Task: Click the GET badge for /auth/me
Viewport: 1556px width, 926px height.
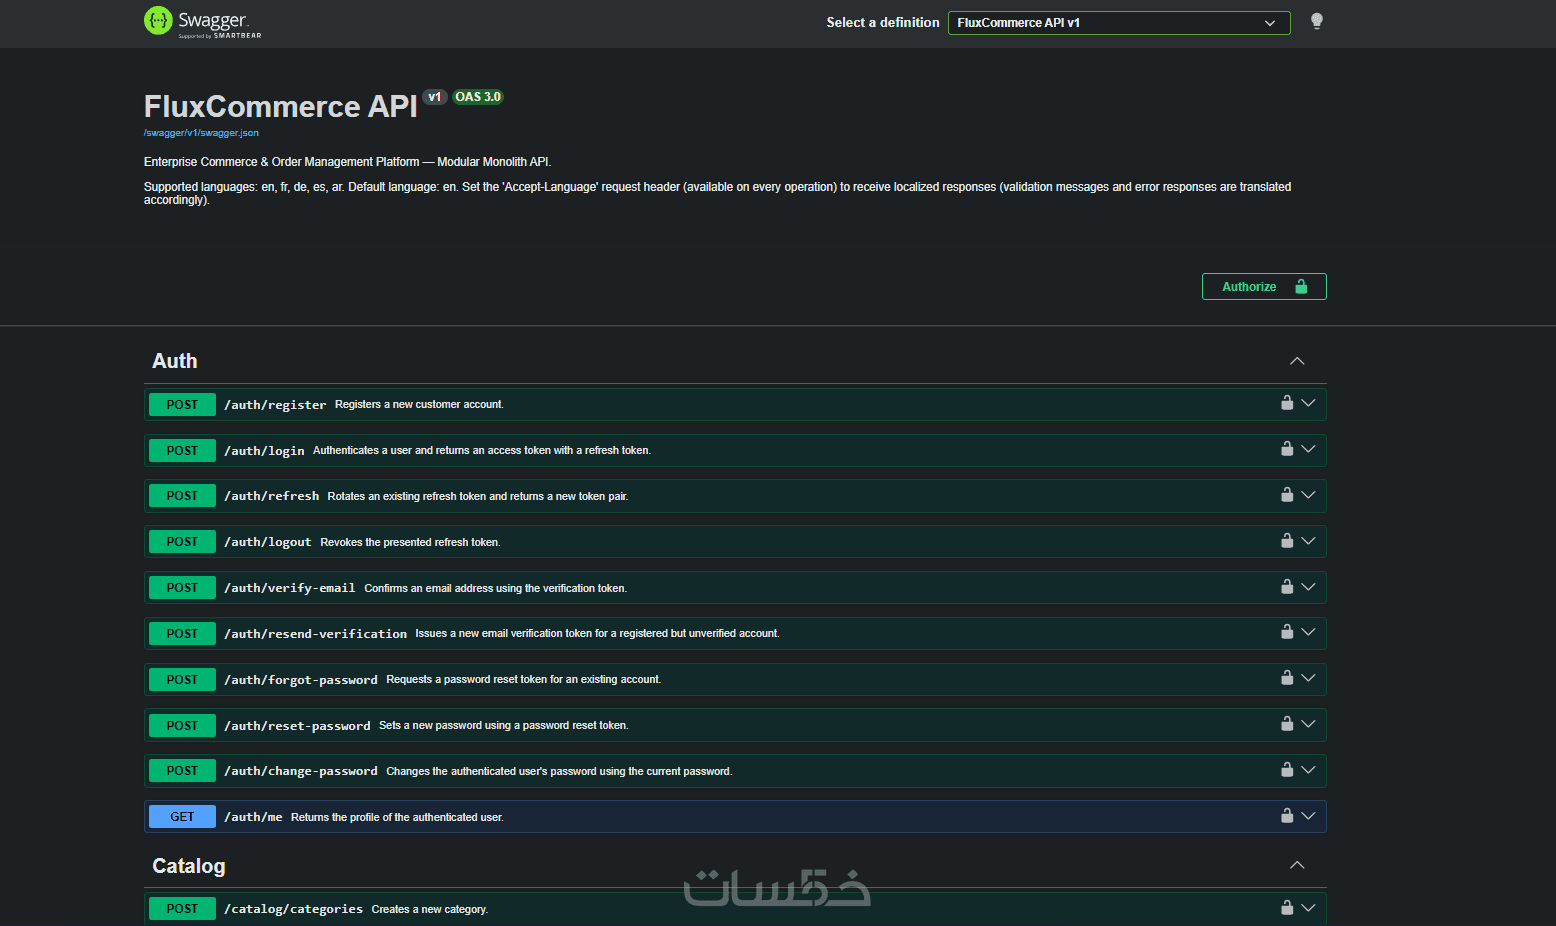Action: 182,817
